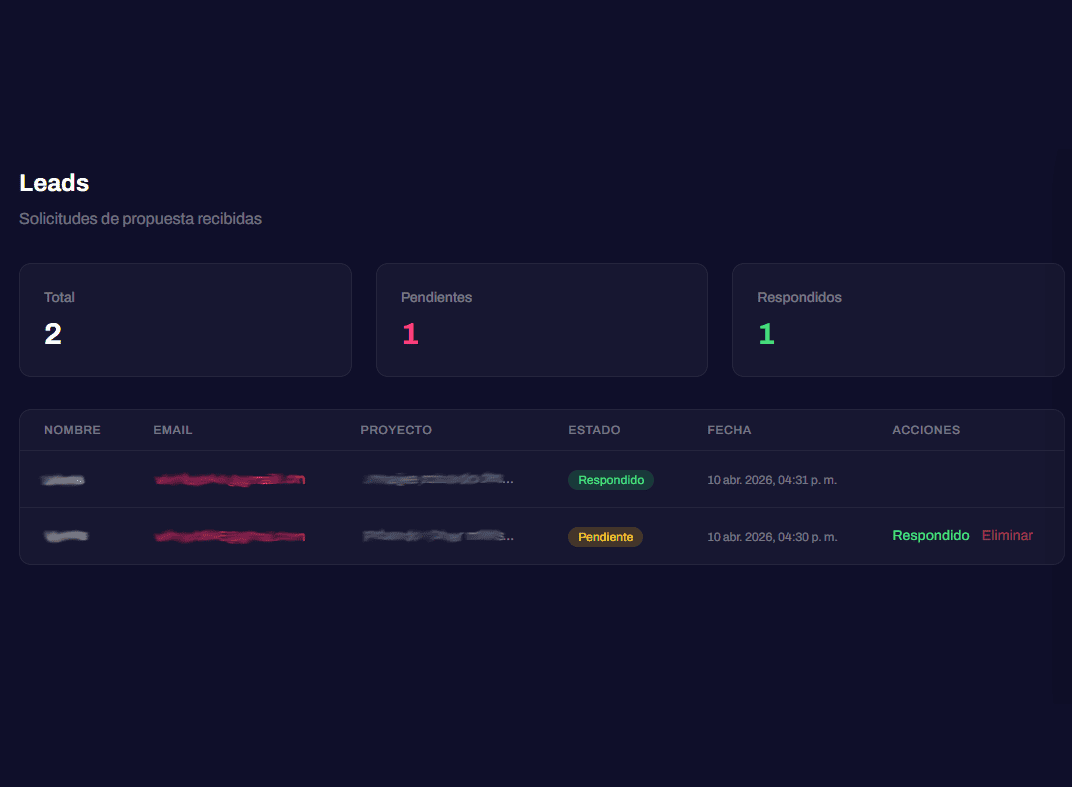Click the FECHA column header
1072x787 pixels.
(729, 430)
